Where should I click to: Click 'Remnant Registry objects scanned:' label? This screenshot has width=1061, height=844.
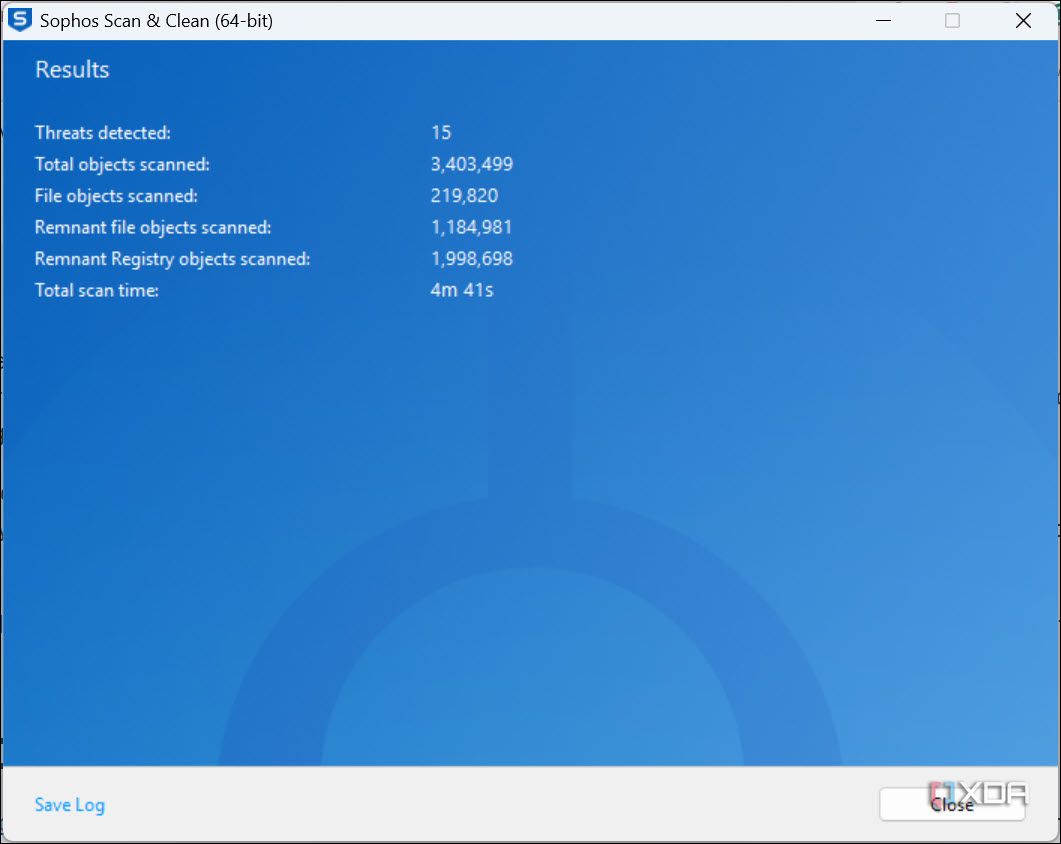click(x=173, y=259)
